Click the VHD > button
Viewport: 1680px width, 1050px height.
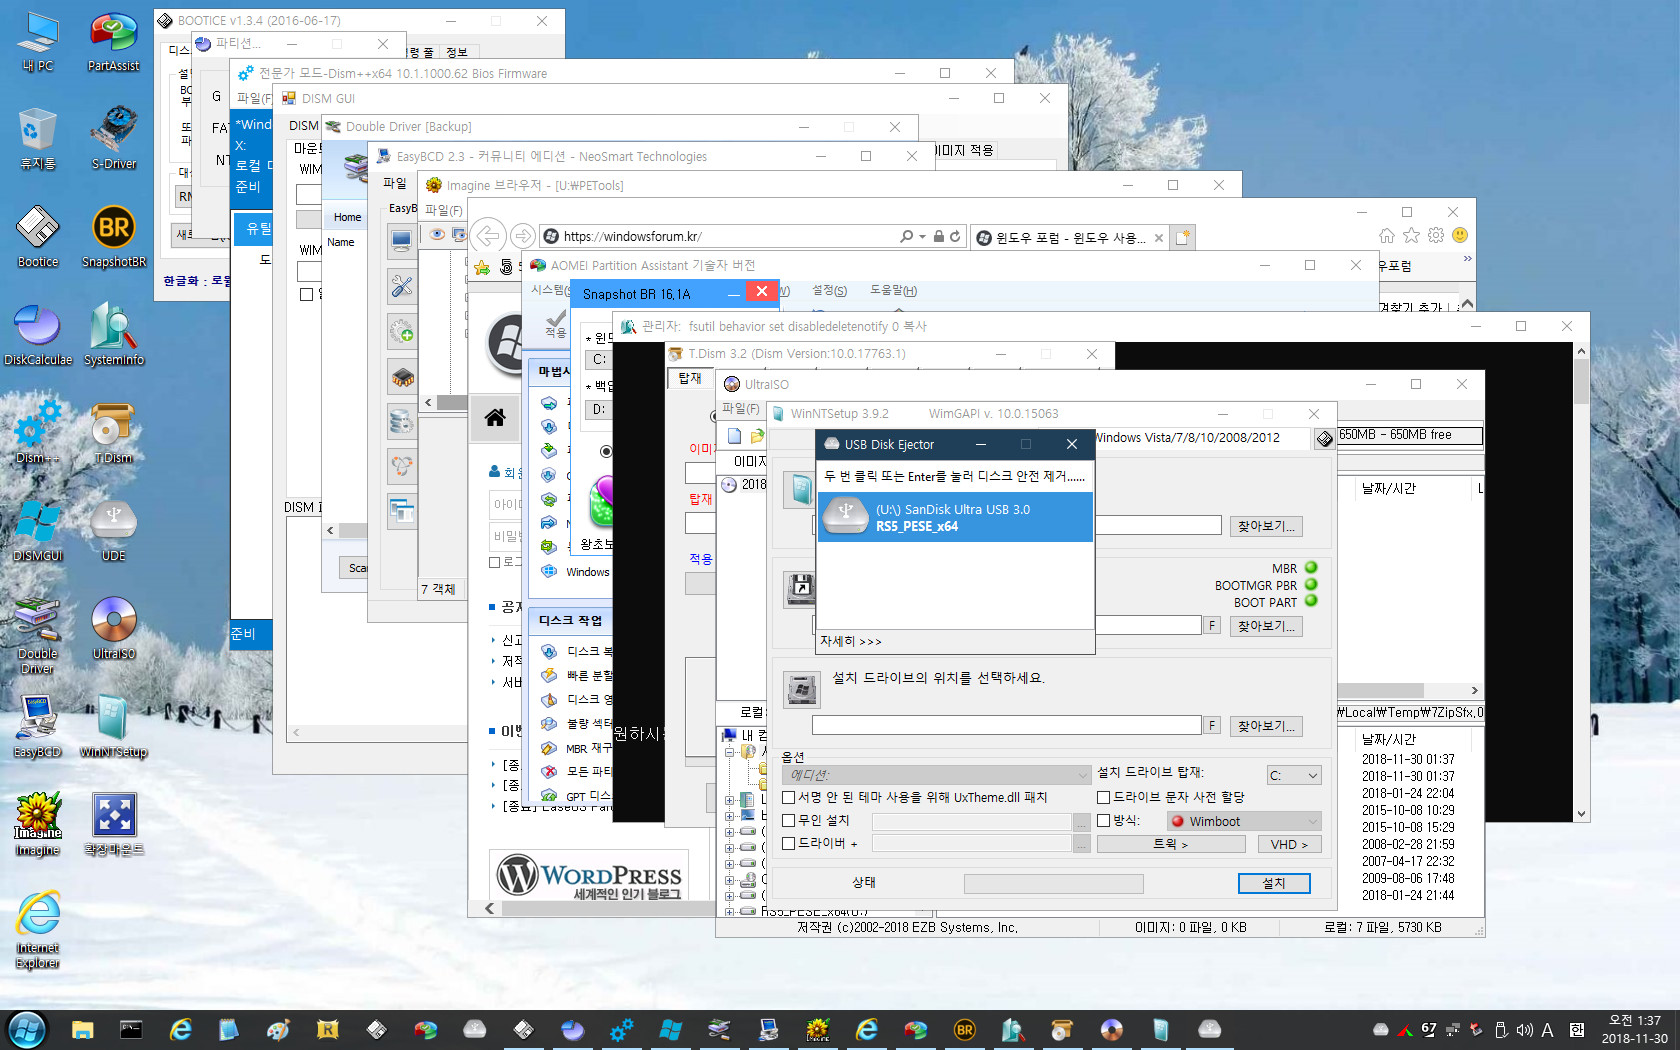pyautogui.click(x=1288, y=844)
